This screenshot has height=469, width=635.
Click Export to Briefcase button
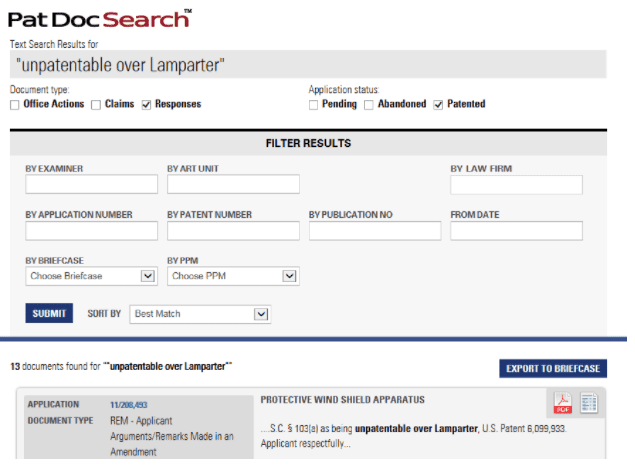[553, 369]
